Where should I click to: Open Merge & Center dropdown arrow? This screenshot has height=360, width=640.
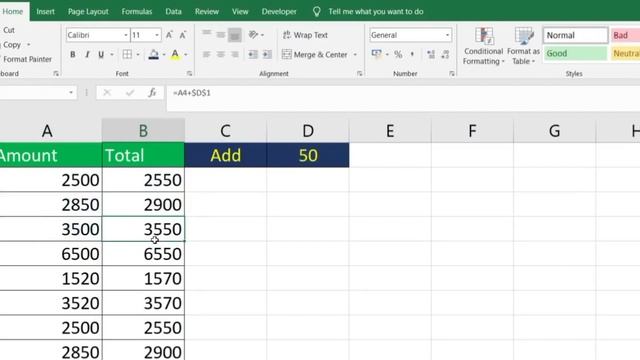point(355,54)
